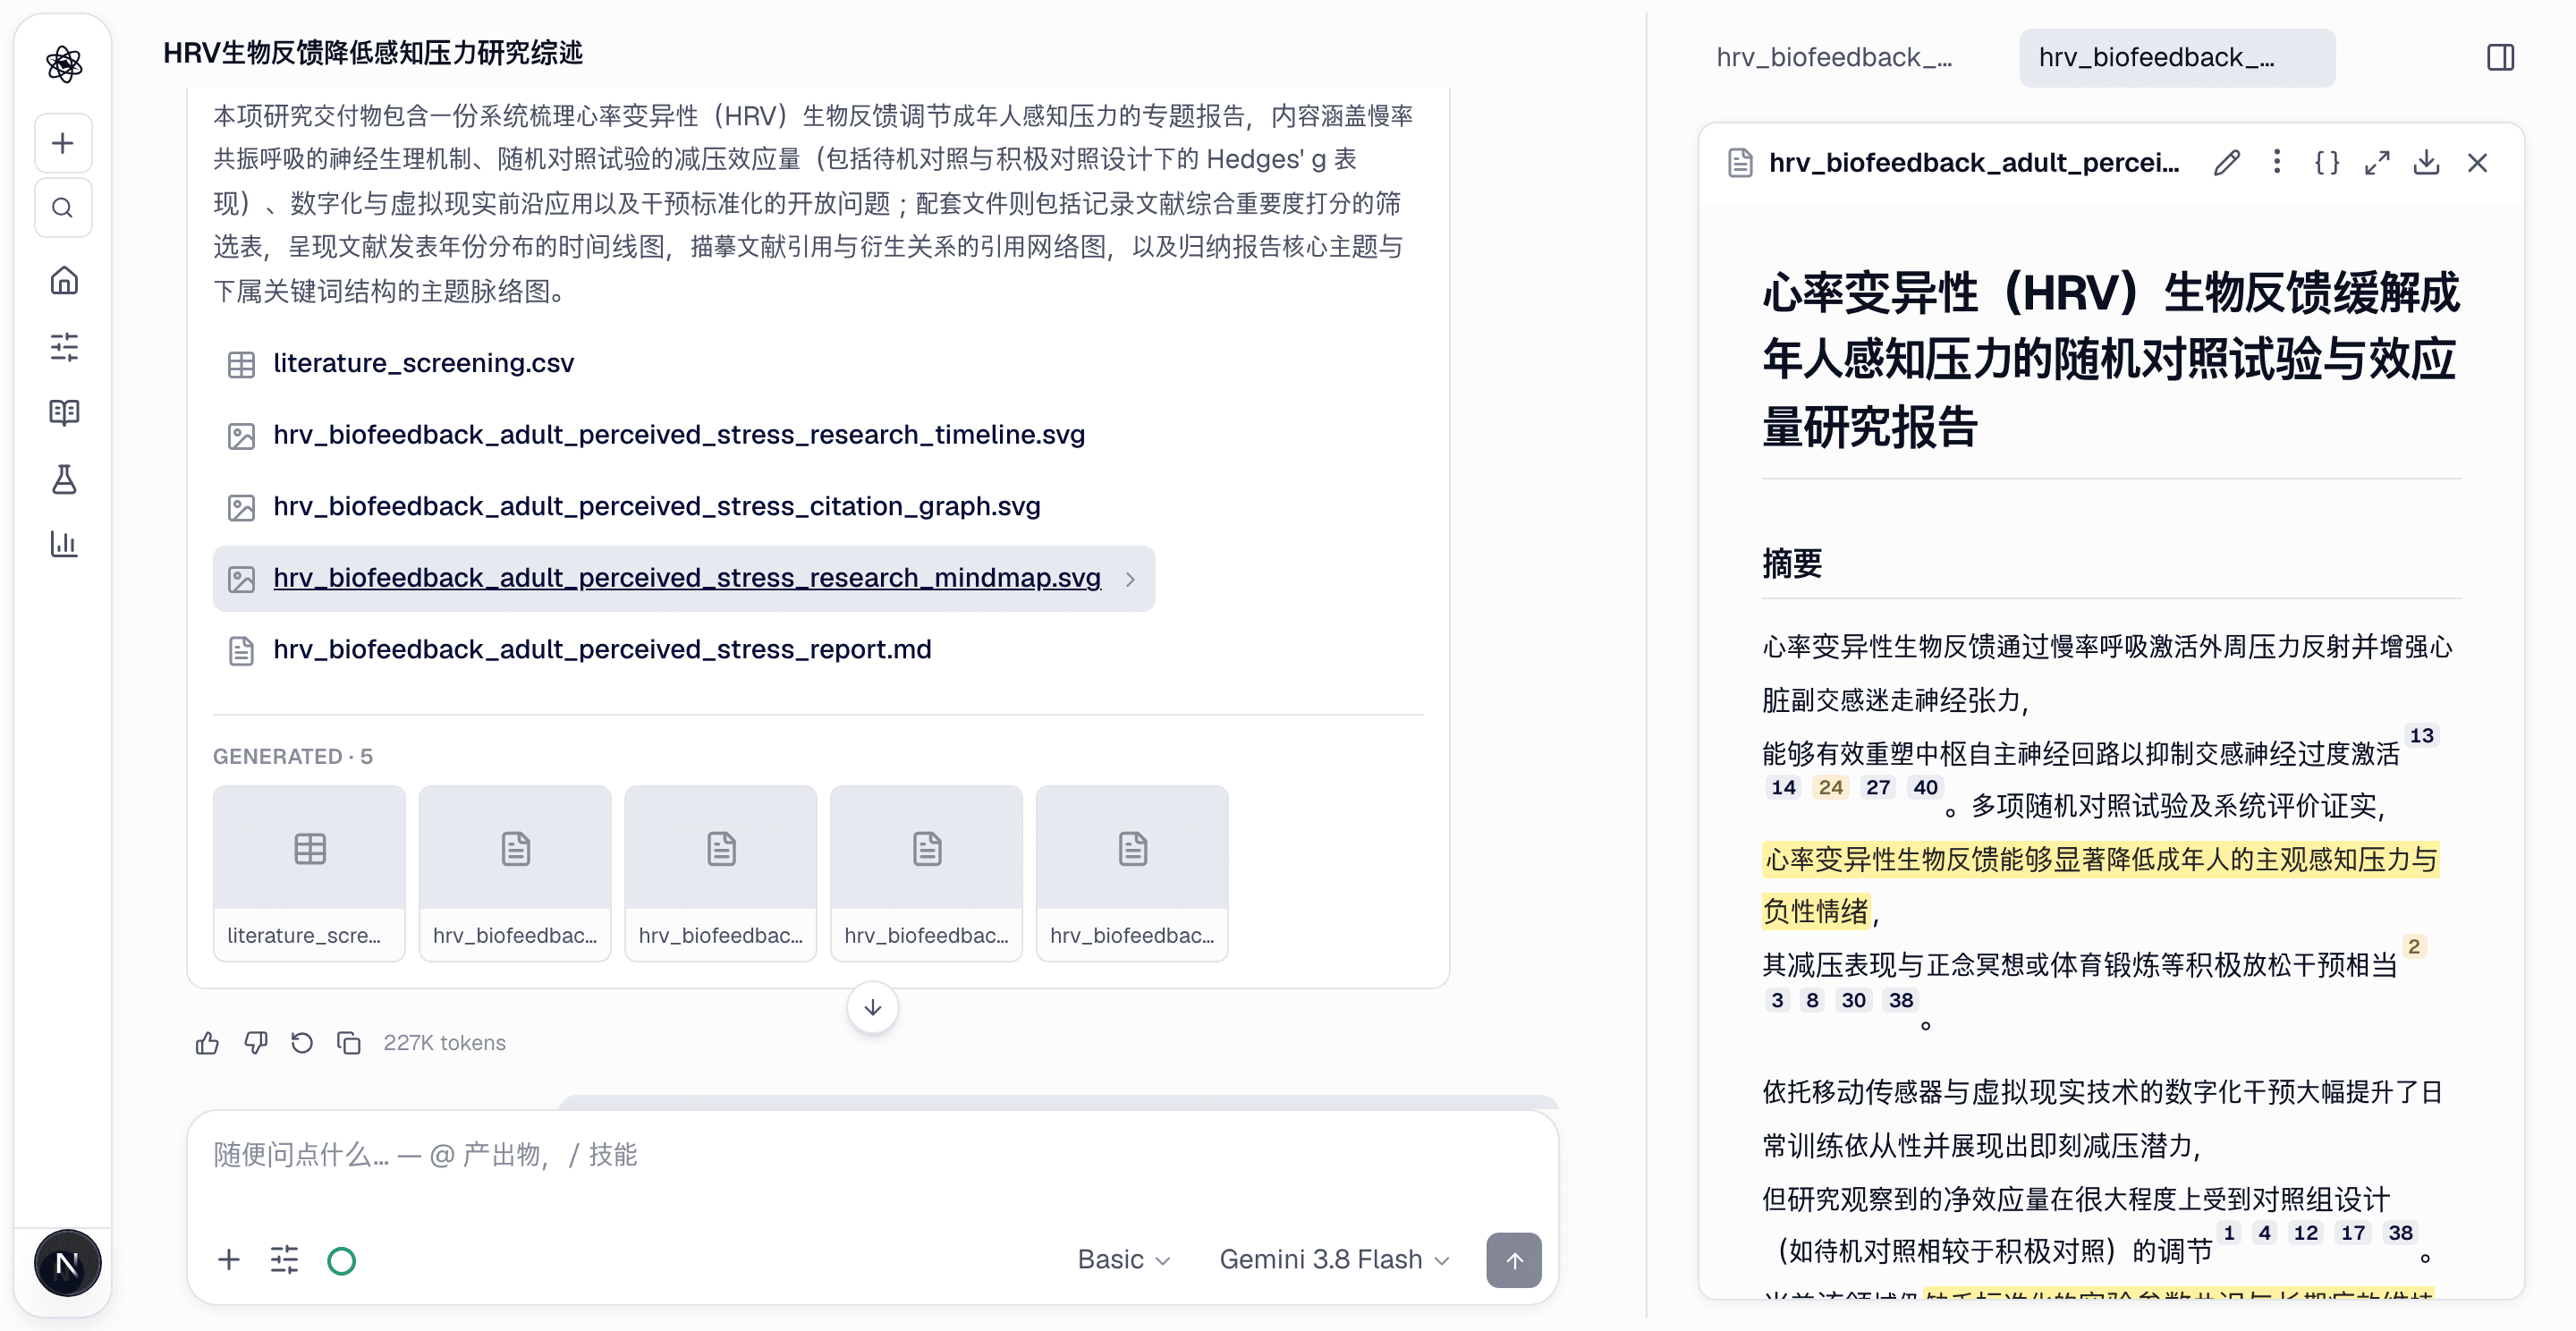Viewport: 2576px width, 1331px height.
Task: Open composer tools sliders icon
Action: (284, 1260)
